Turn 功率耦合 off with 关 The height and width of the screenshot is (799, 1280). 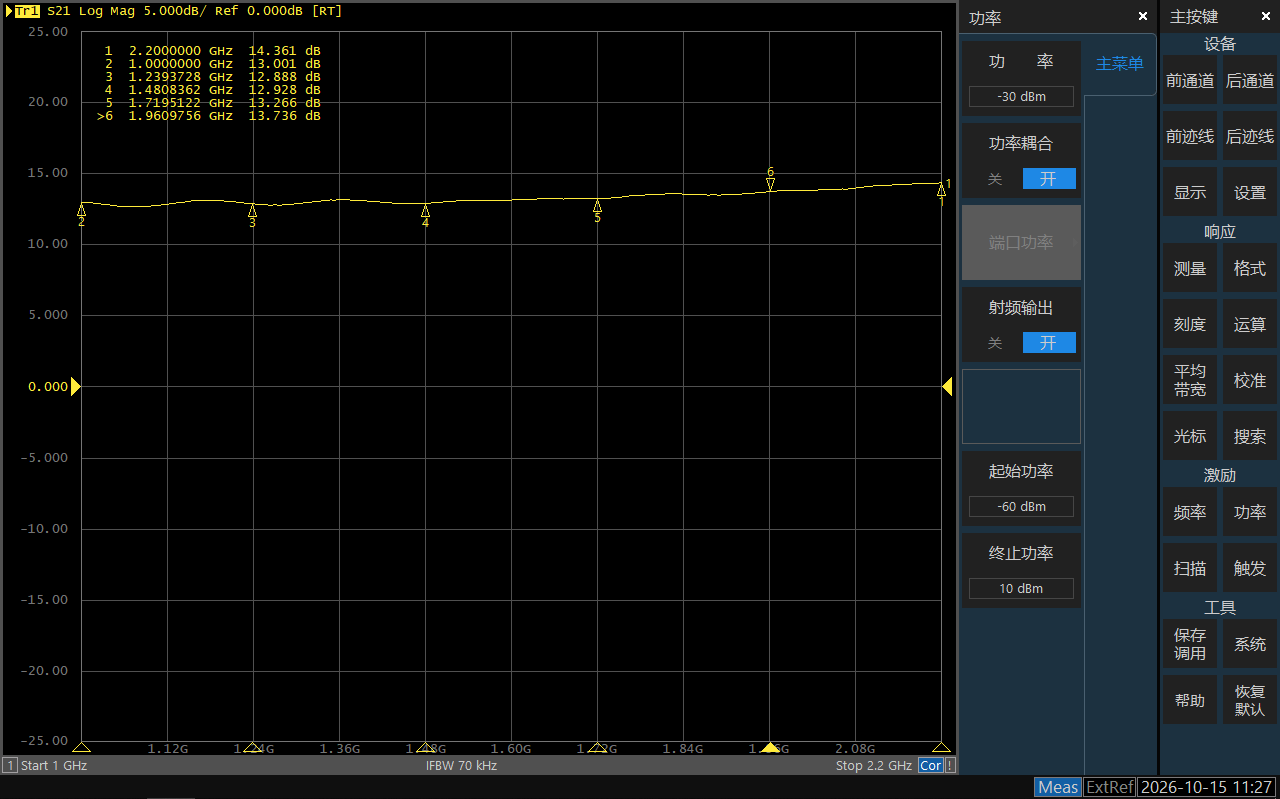[x=995, y=179]
